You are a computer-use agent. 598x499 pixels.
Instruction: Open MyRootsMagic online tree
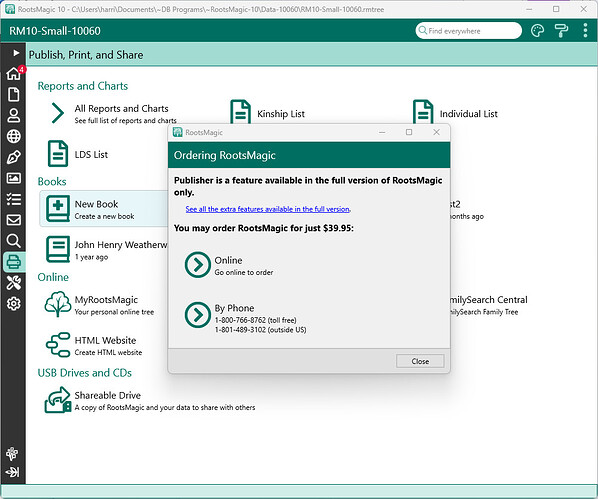pos(99,305)
